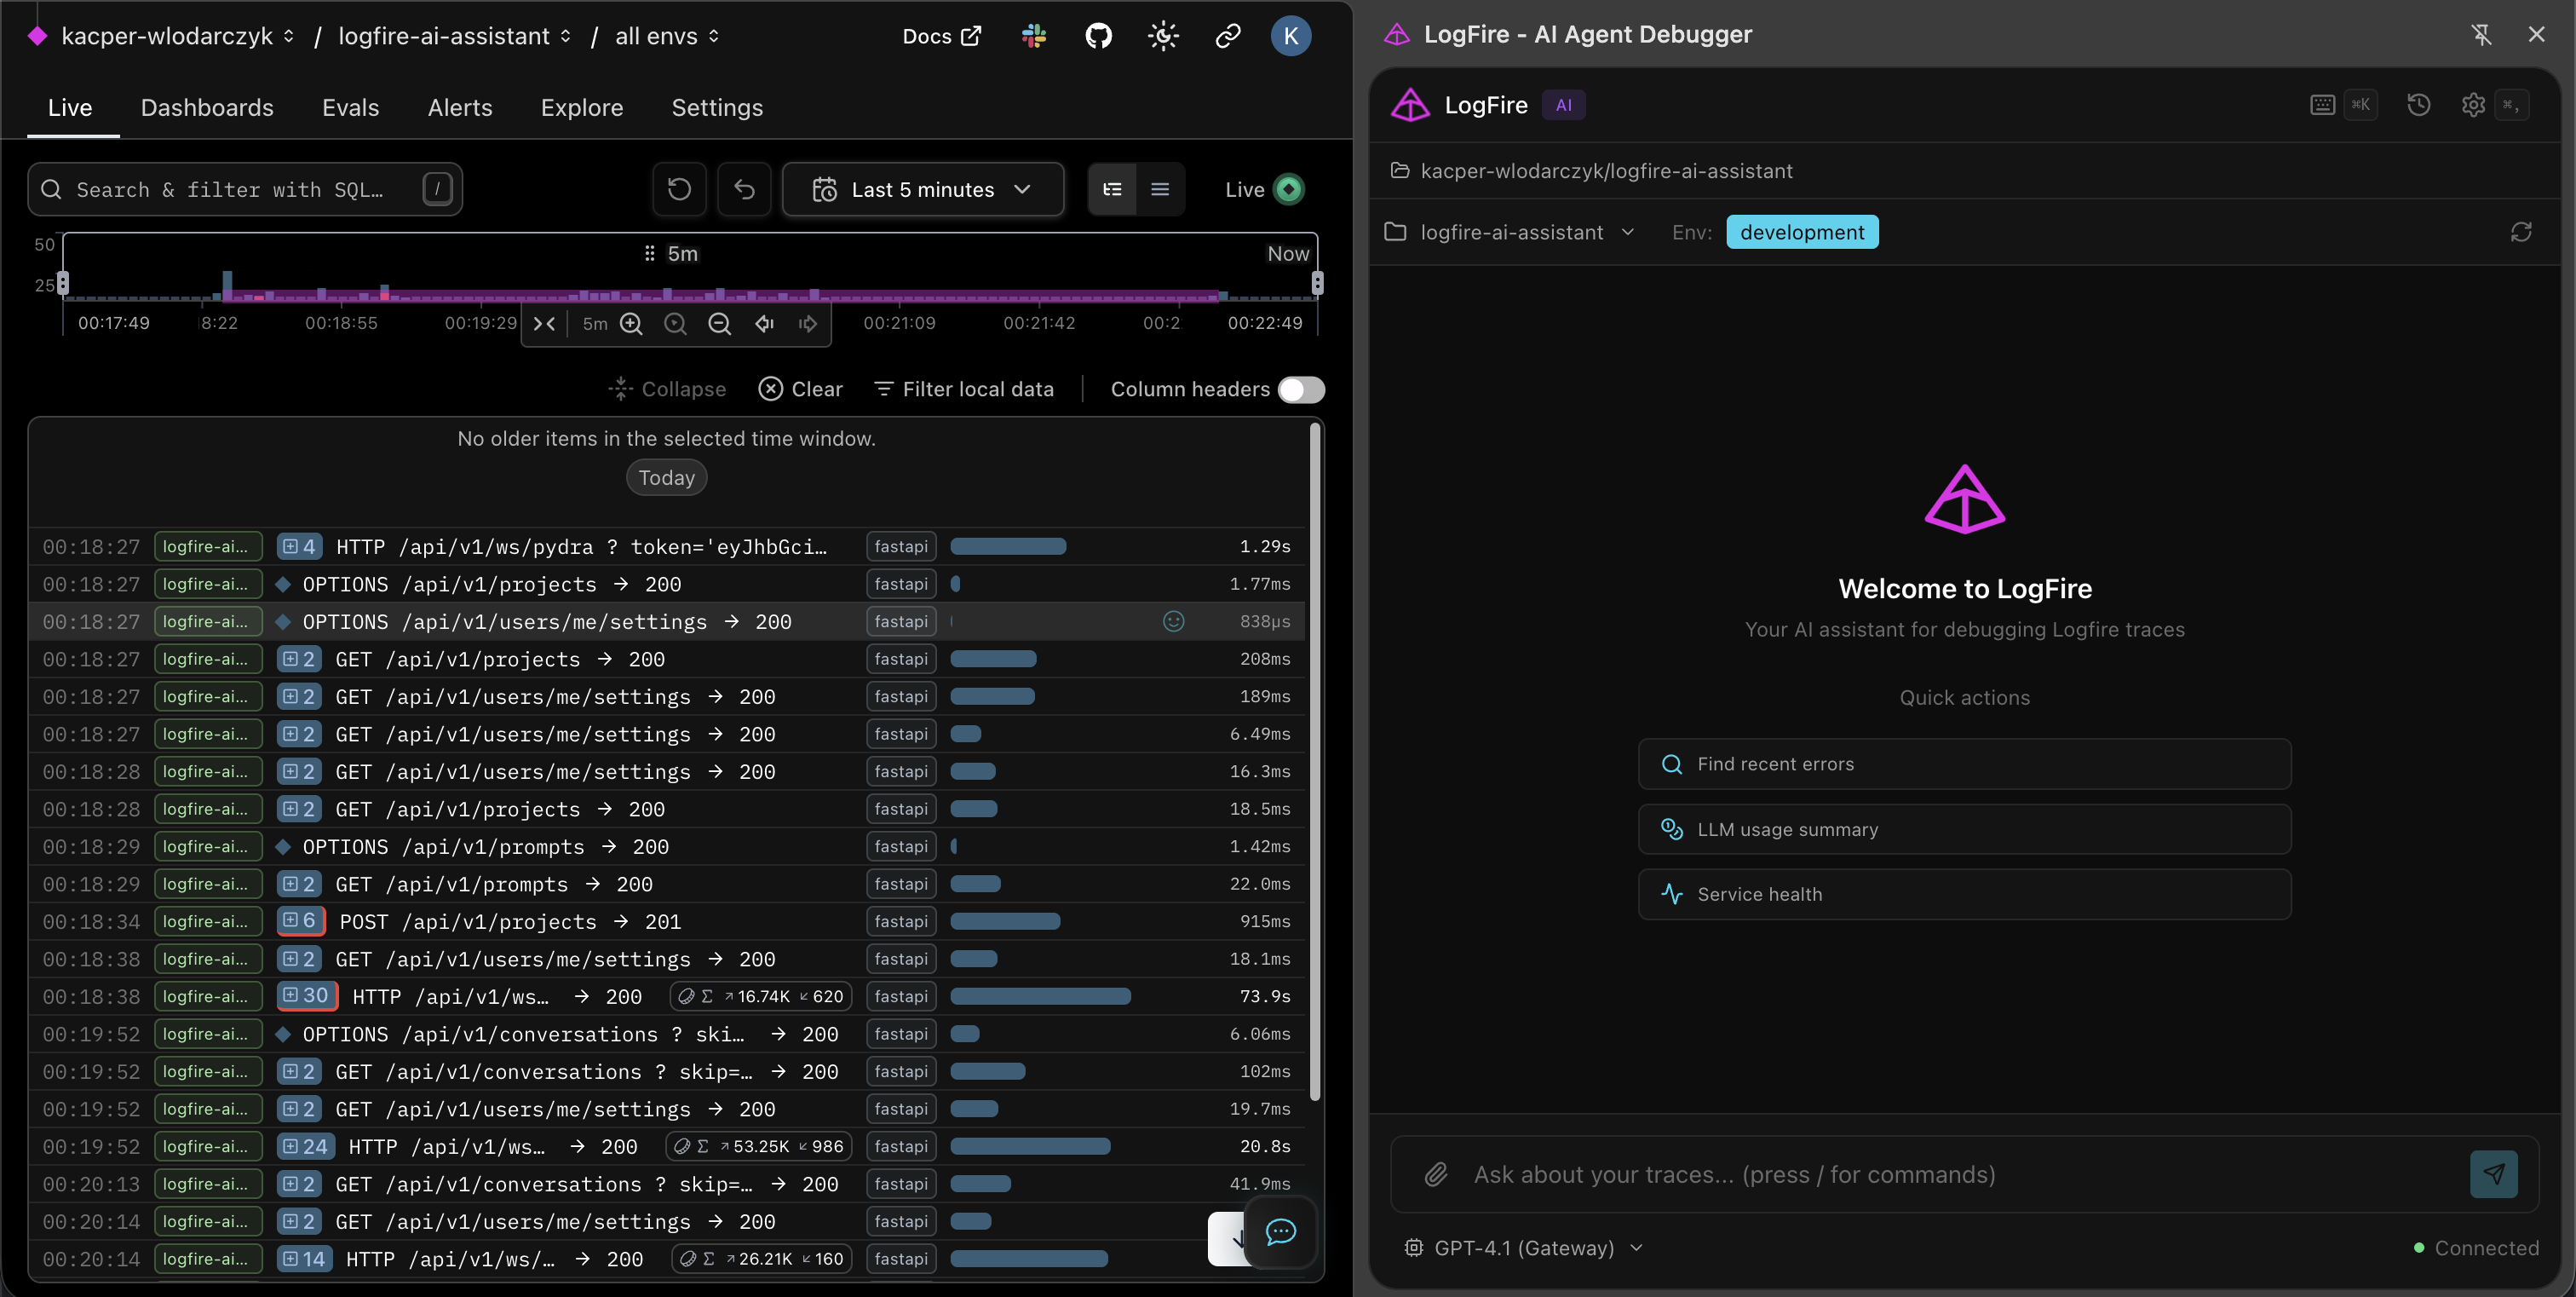
Task: Attach a file to the AI chat
Action: point(1437,1175)
